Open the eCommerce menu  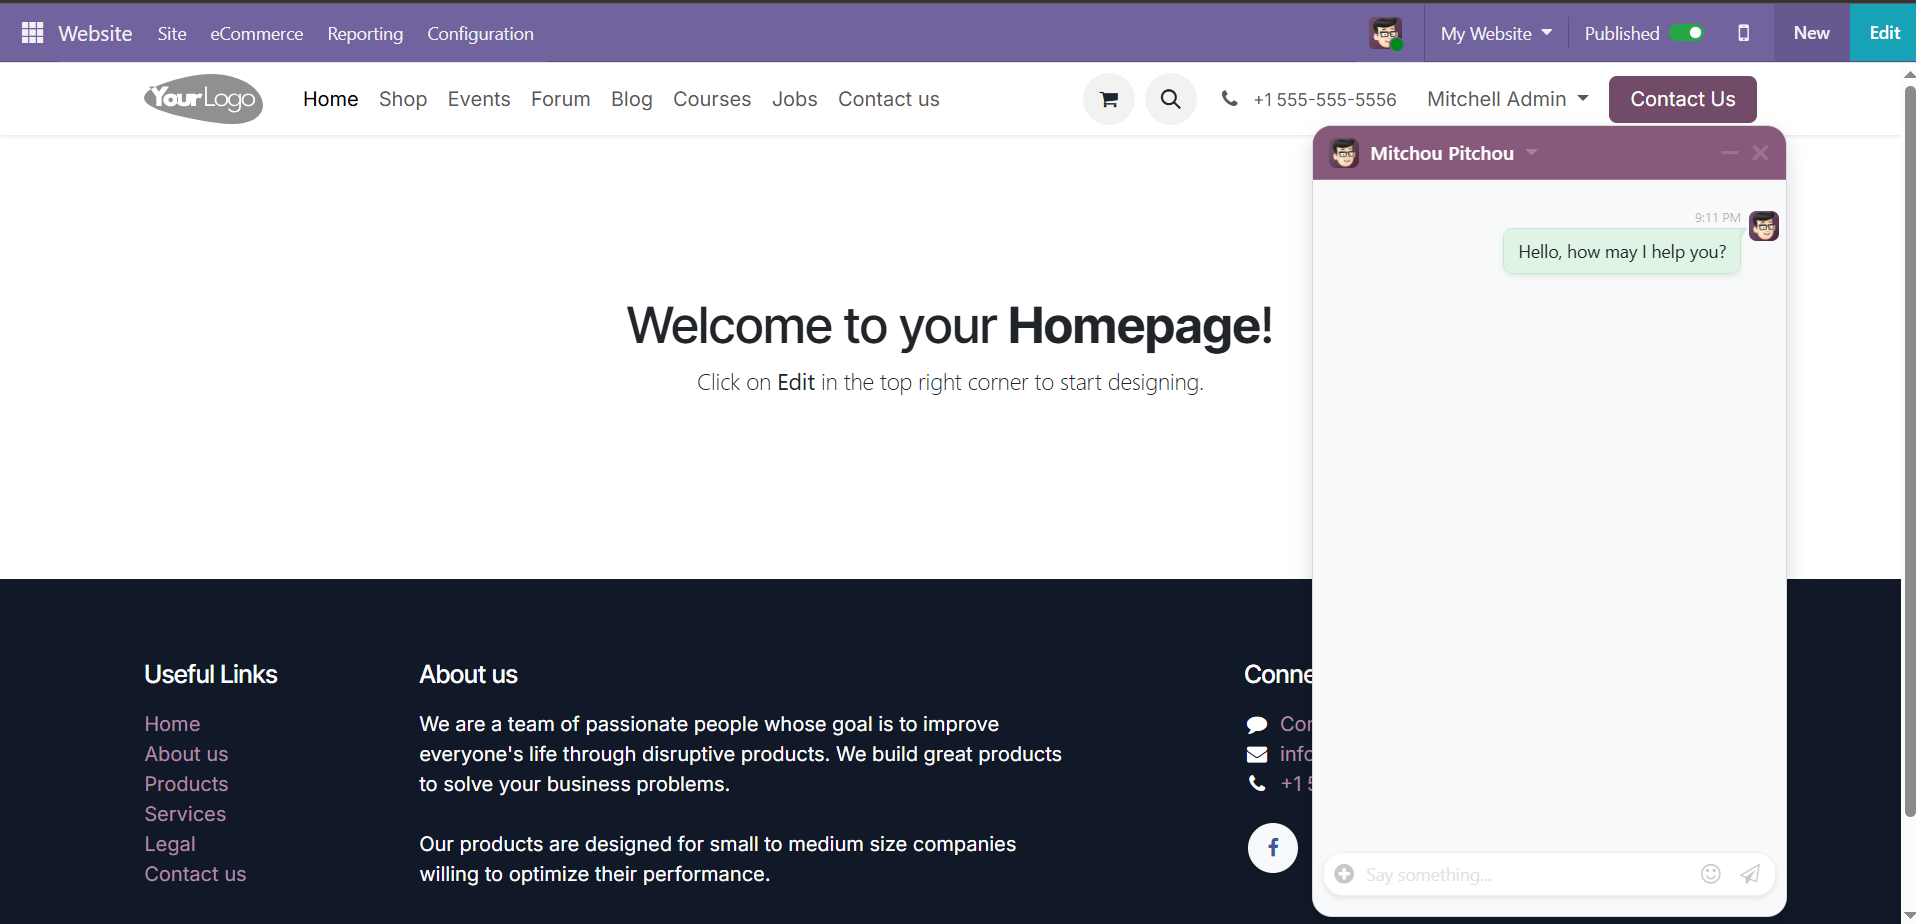point(256,33)
